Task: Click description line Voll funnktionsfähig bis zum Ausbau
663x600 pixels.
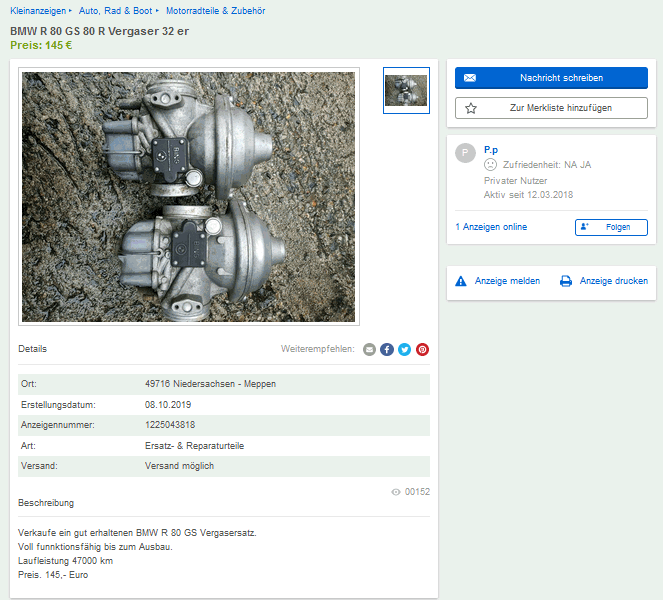Action: [95, 547]
